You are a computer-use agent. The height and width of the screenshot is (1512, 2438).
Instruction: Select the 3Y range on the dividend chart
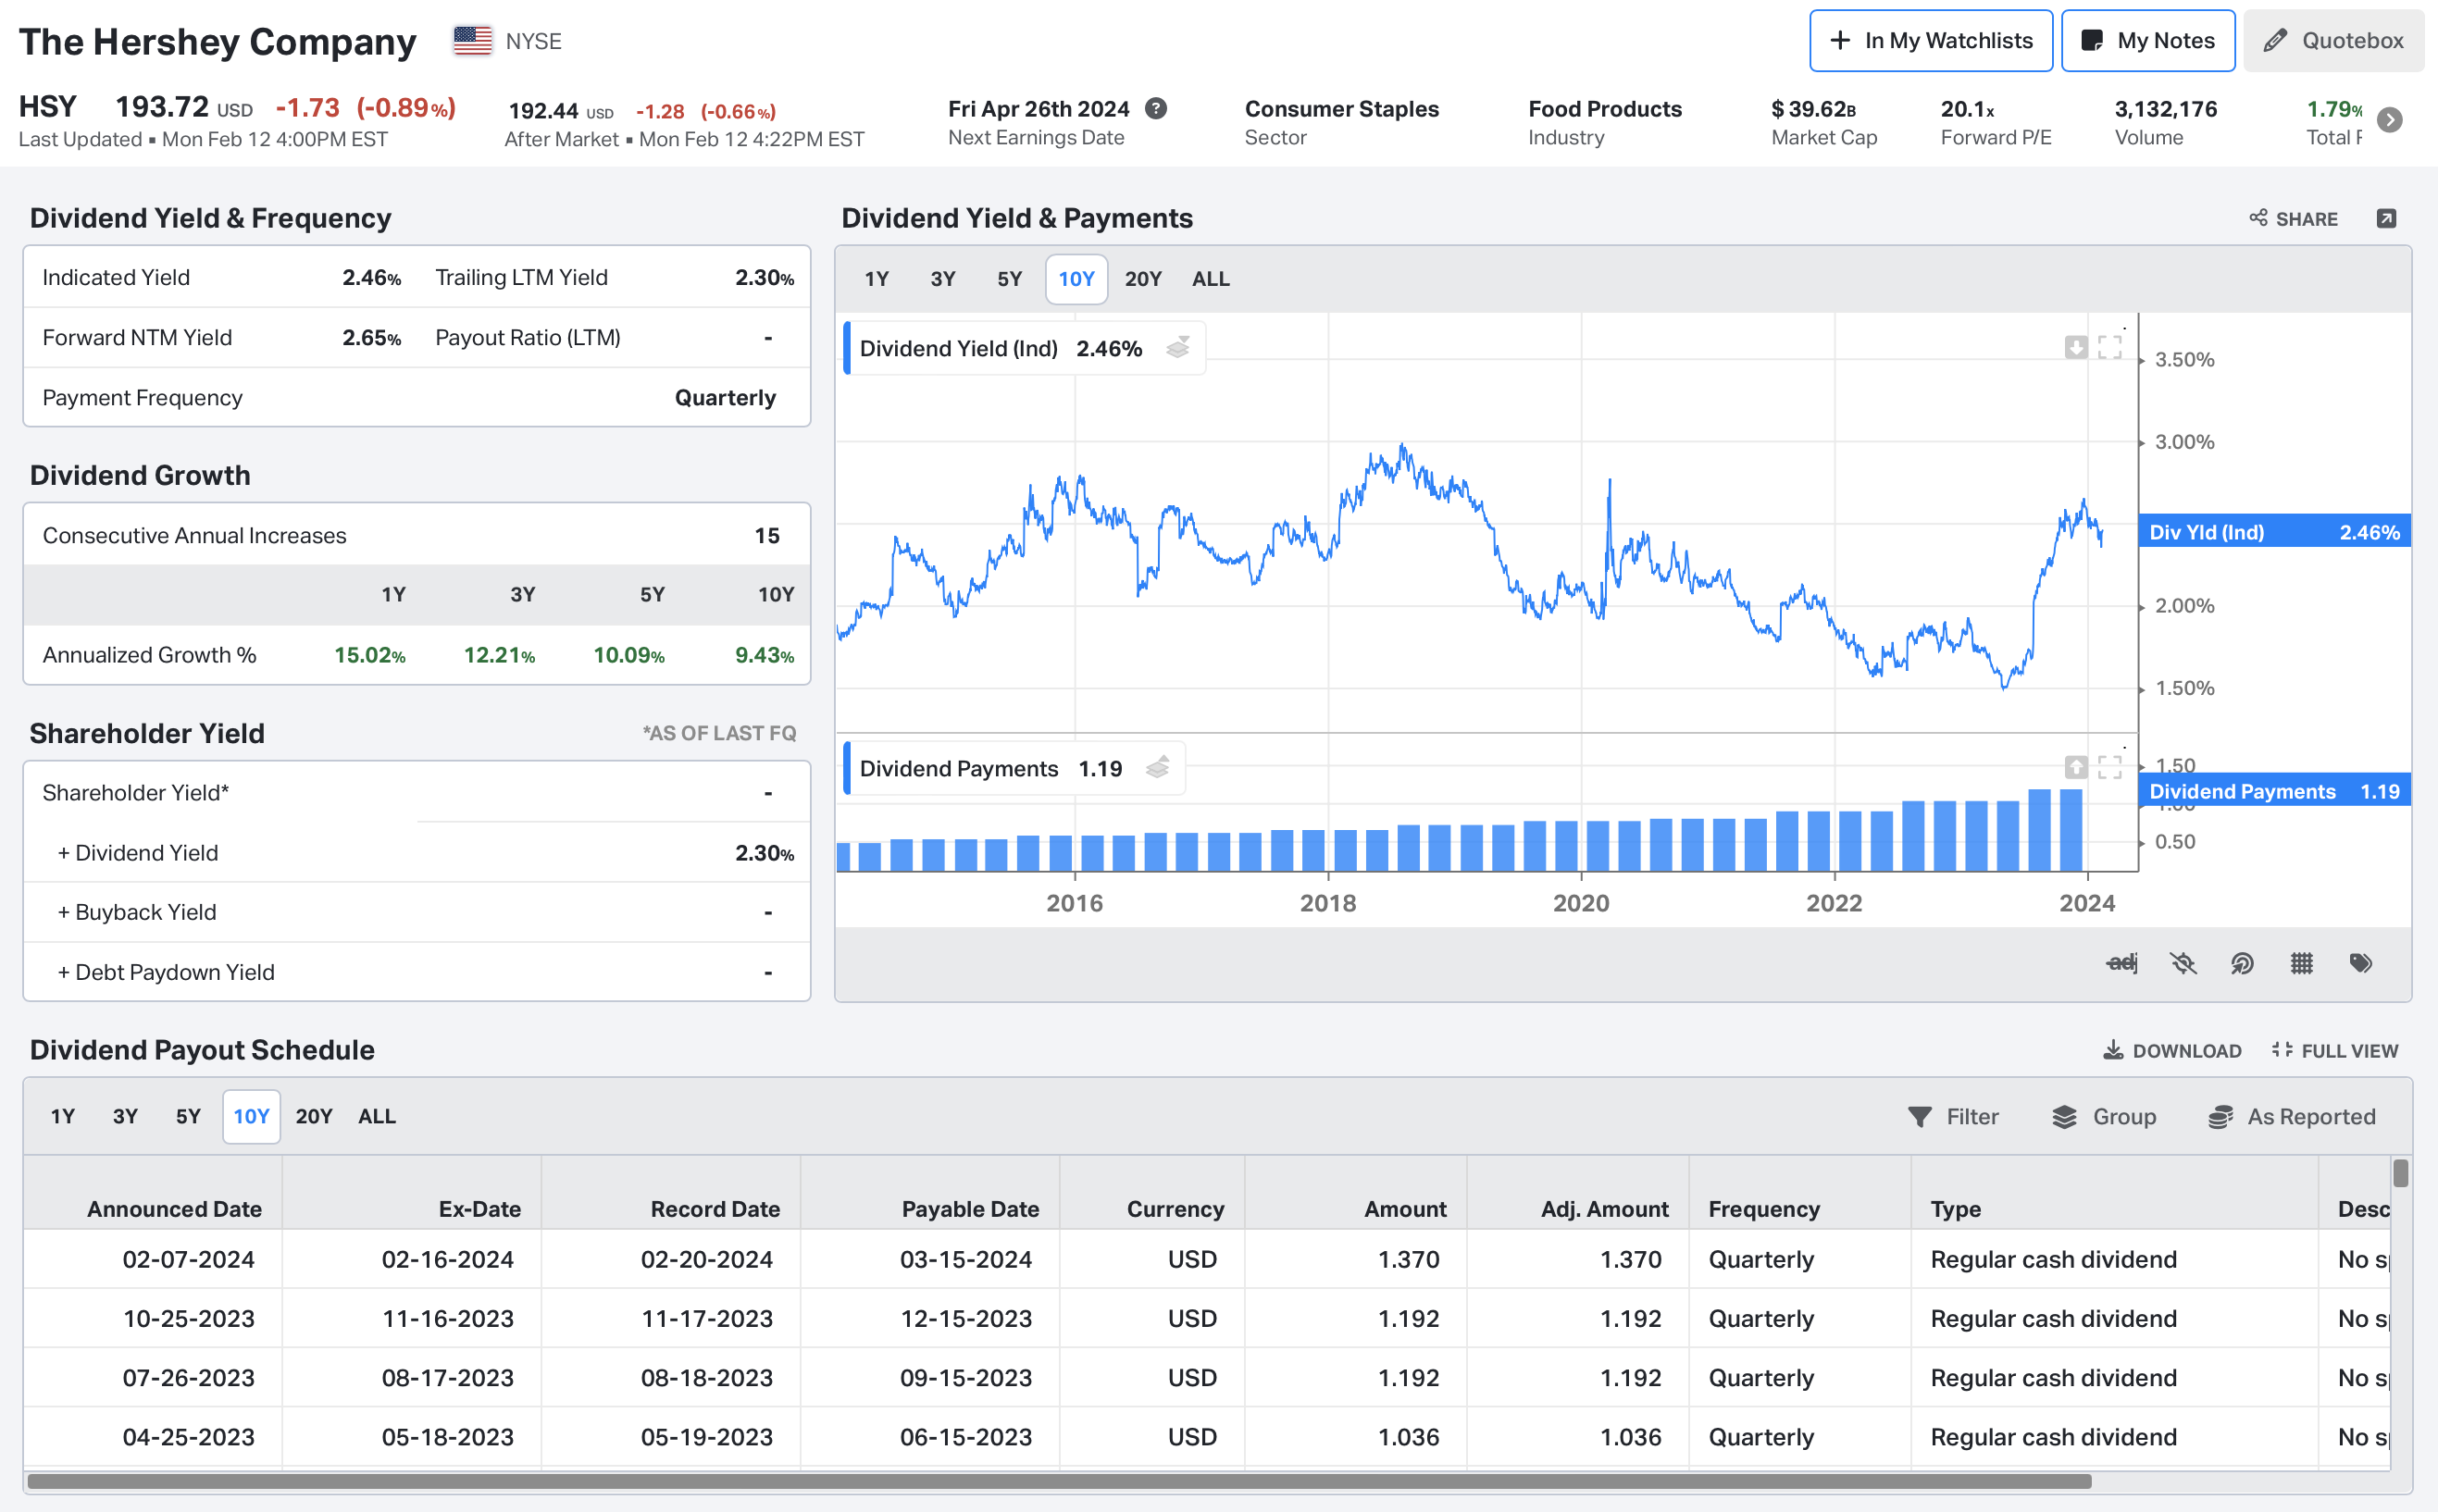coord(943,279)
